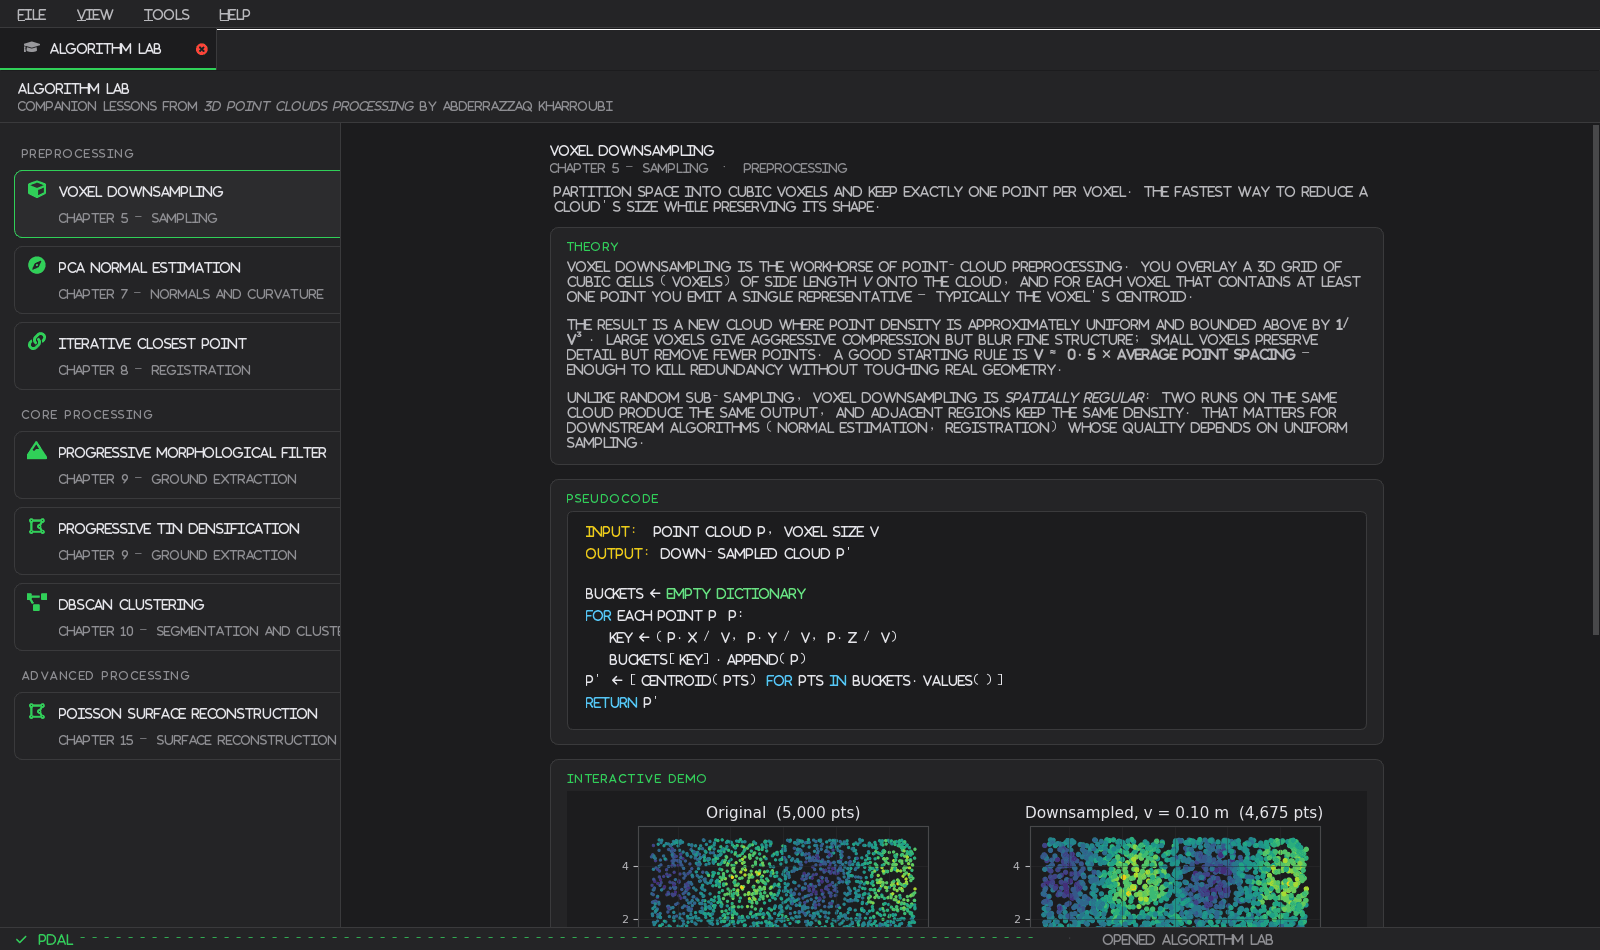The width and height of the screenshot is (1600, 950).
Task: Click the DBSCAN Clustering nodes icon
Action: click(x=37, y=602)
